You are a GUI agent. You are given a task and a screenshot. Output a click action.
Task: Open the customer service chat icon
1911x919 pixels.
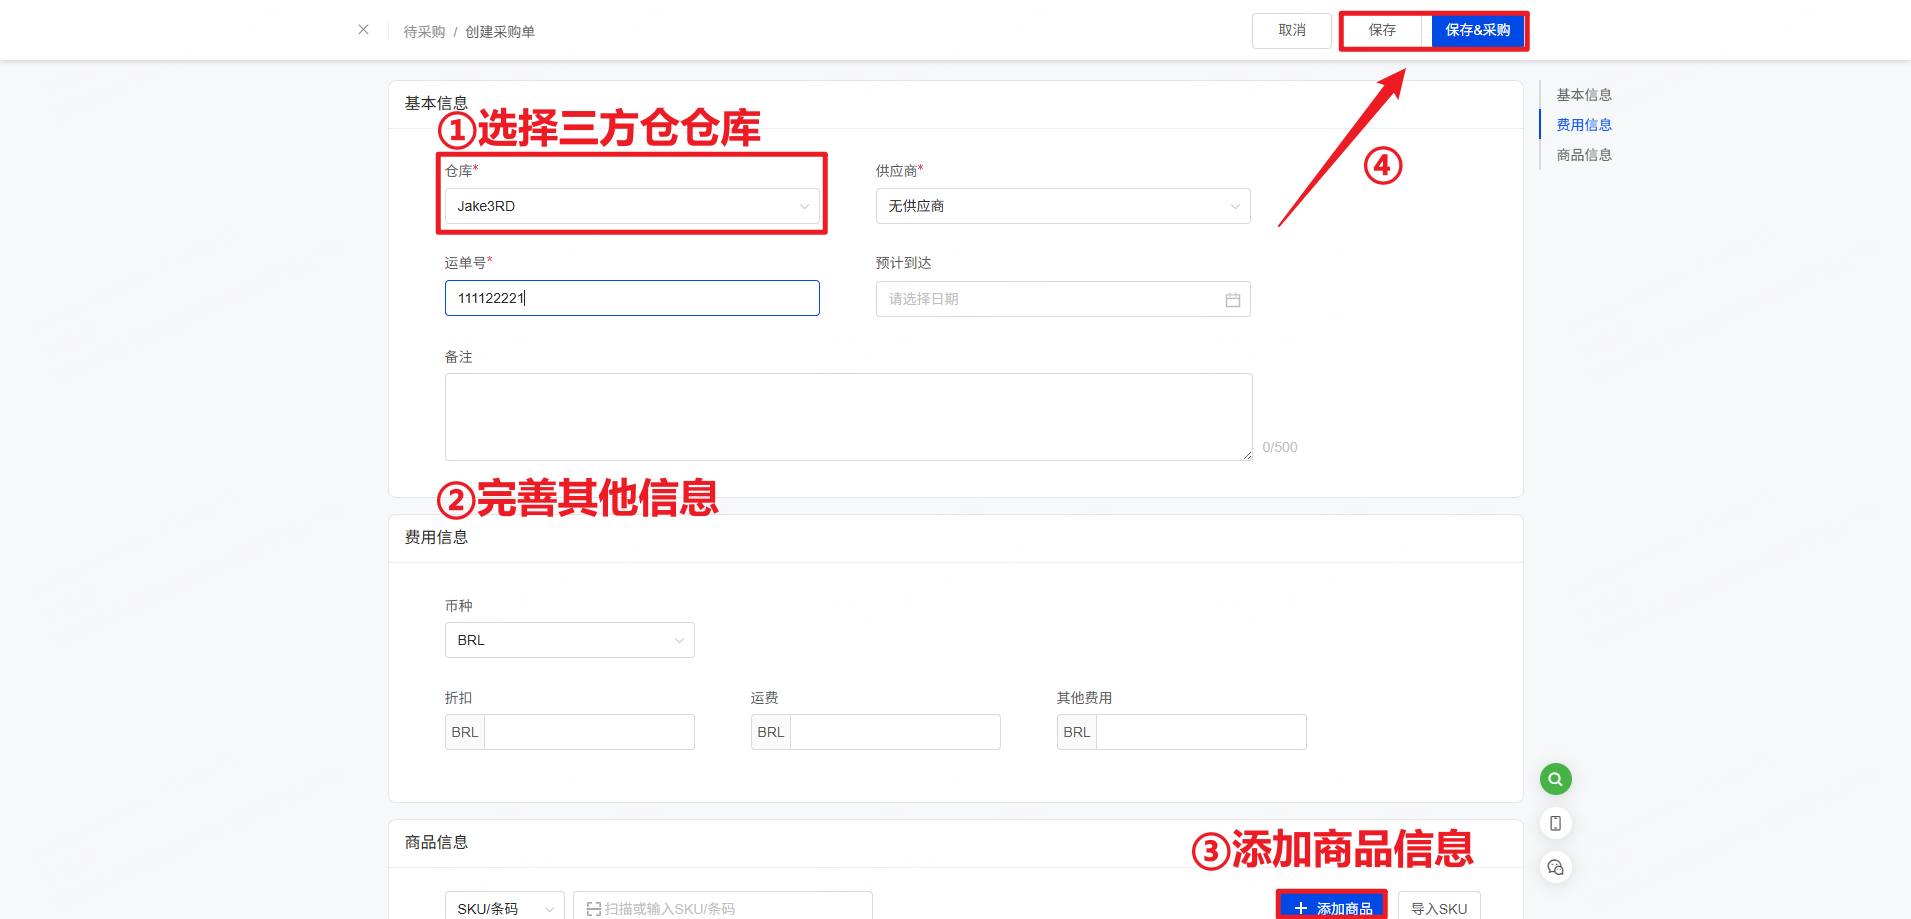tap(1555, 867)
